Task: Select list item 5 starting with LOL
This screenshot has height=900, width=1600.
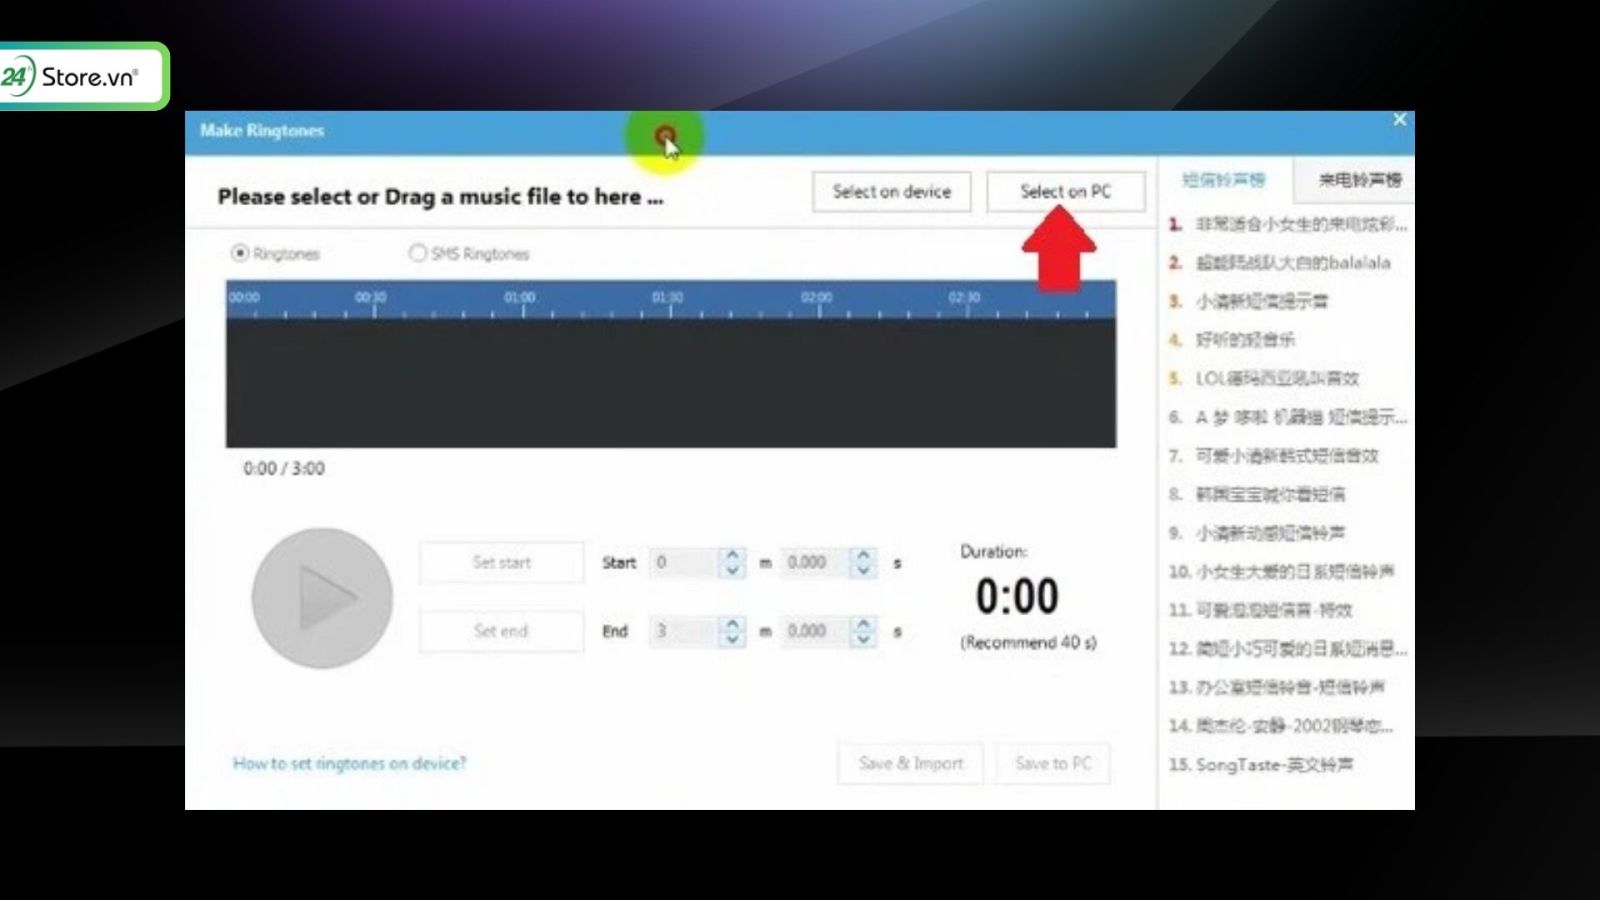Action: coord(1263,379)
